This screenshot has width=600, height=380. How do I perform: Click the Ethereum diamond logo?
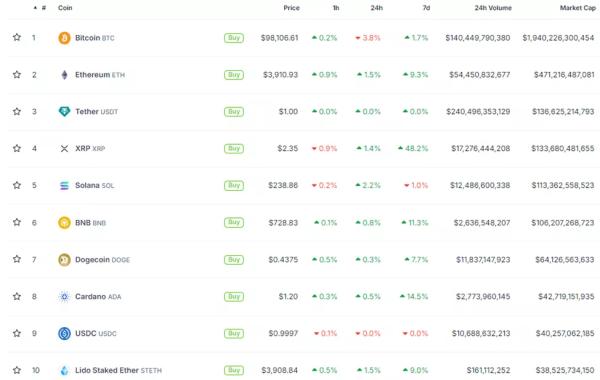(x=64, y=75)
